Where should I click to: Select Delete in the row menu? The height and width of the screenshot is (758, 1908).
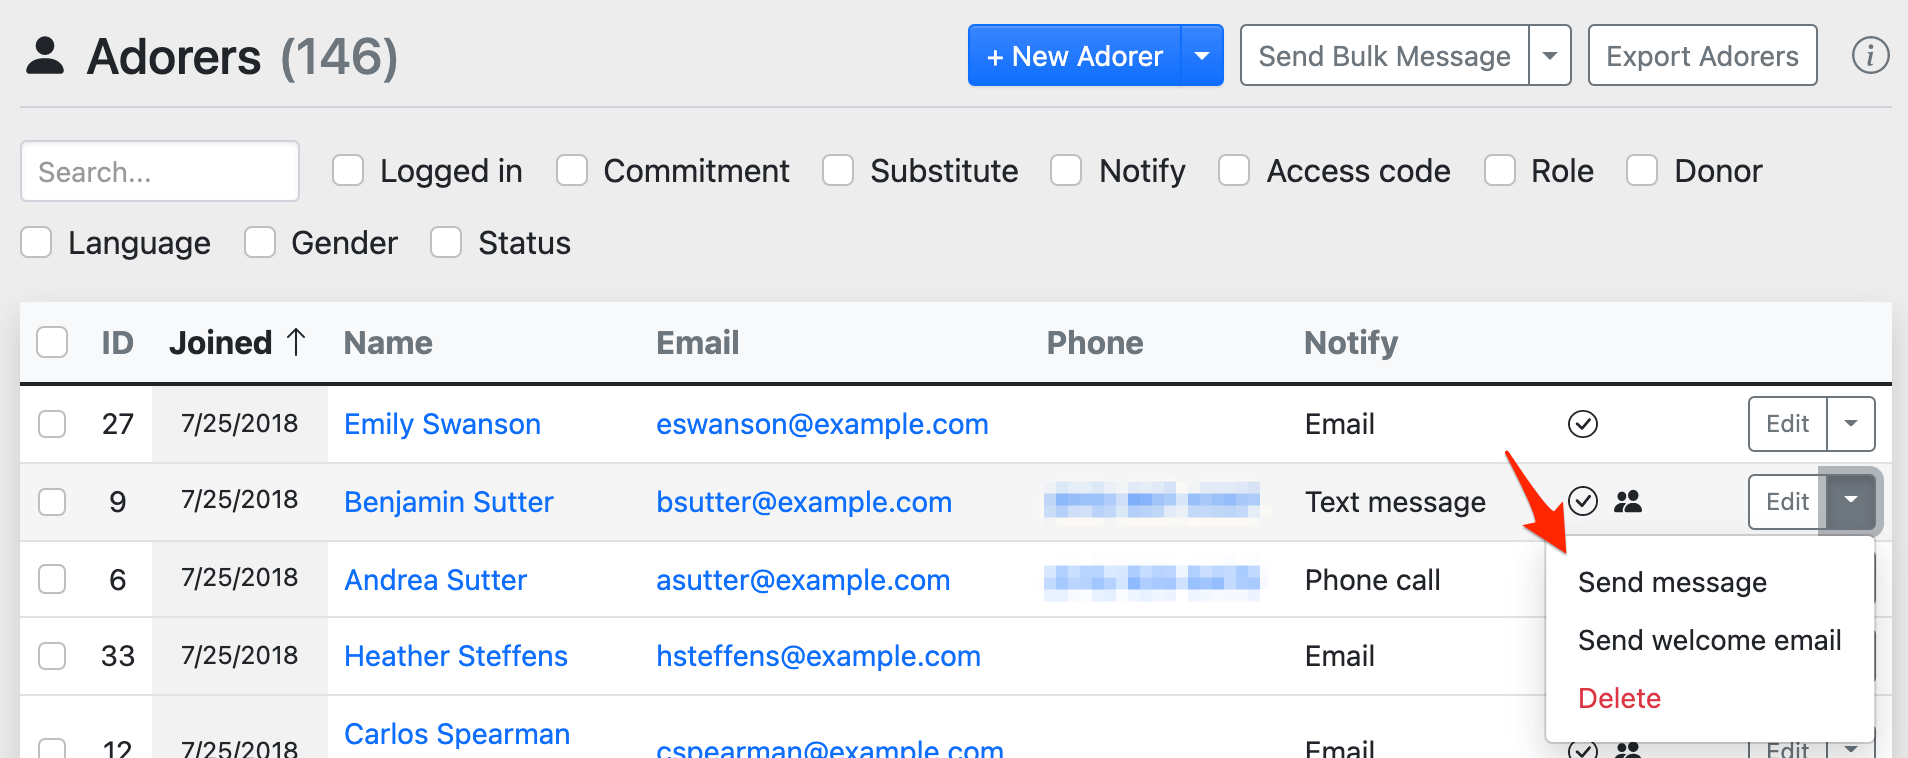[1619, 698]
